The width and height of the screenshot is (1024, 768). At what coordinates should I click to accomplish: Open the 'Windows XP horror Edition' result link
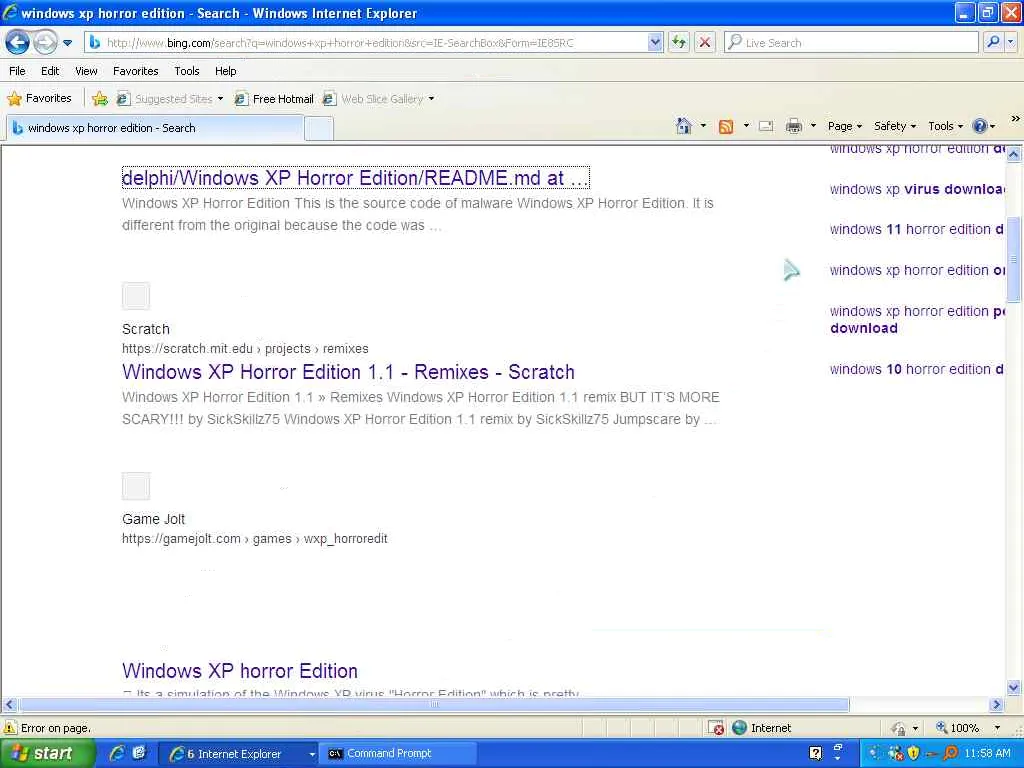pyautogui.click(x=240, y=671)
